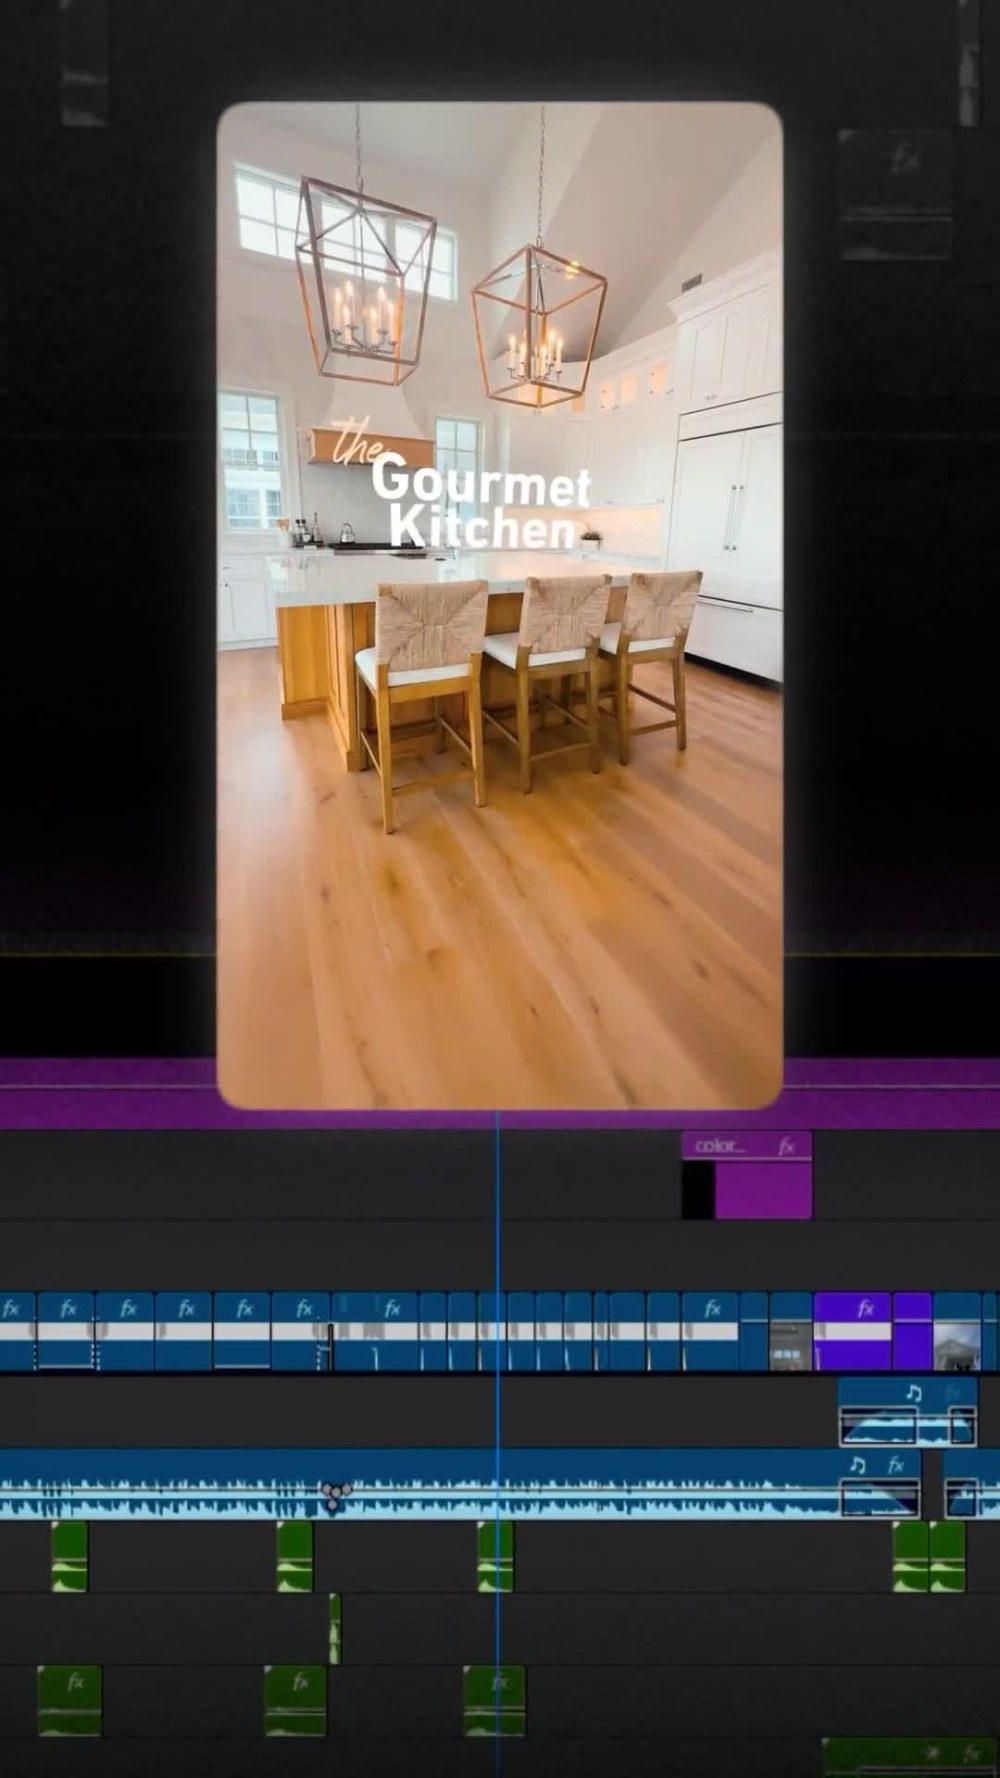Select the small purple clip without an fx badge
Viewport: 1000px width, 1778px height.
pyautogui.click(x=912, y=1331)
